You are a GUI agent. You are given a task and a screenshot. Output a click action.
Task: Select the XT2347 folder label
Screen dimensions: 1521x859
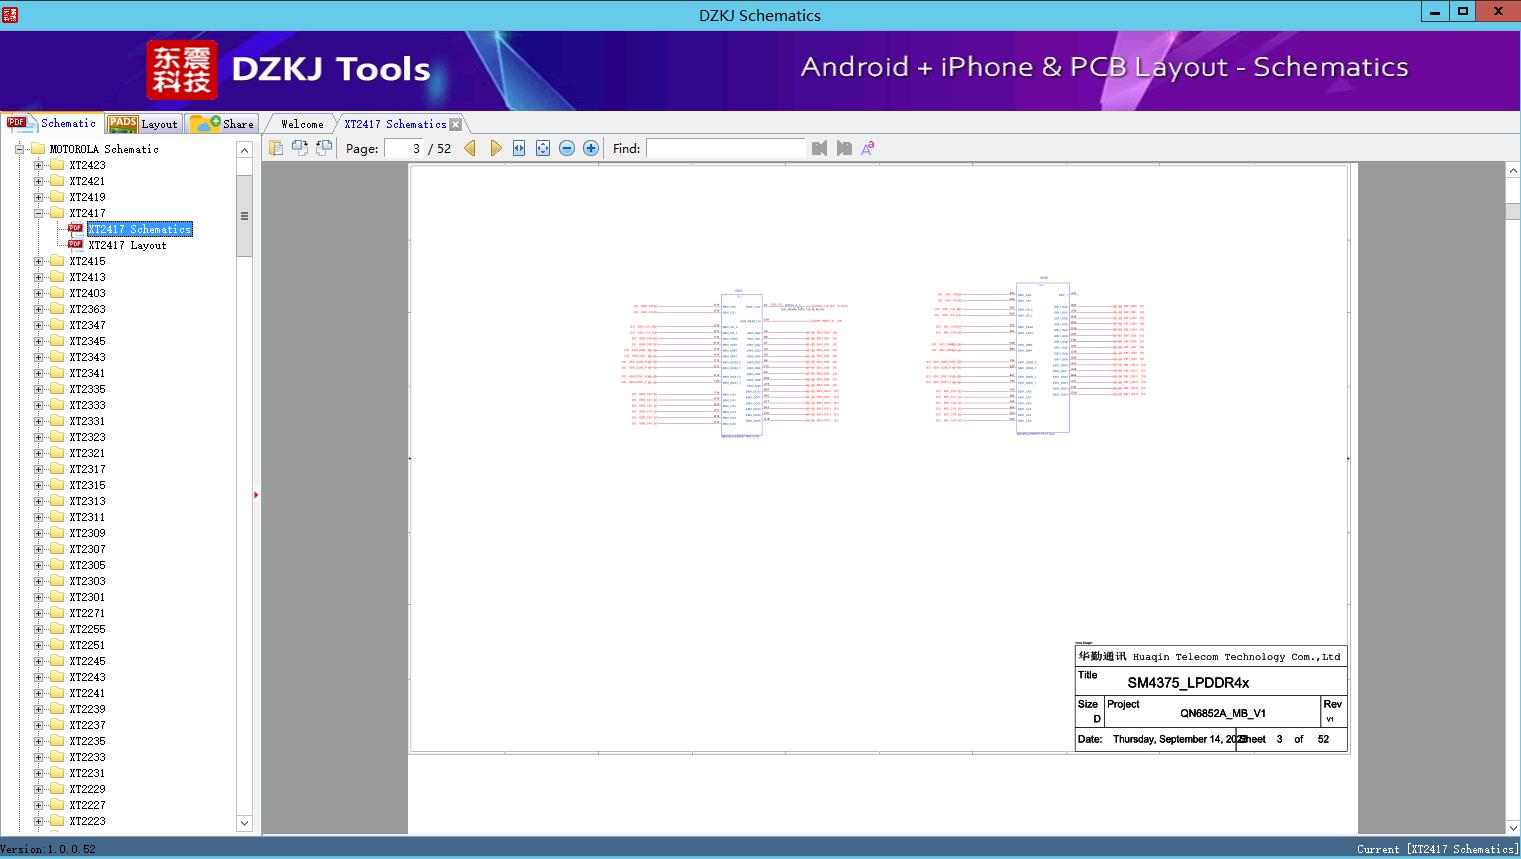[87, 325]
